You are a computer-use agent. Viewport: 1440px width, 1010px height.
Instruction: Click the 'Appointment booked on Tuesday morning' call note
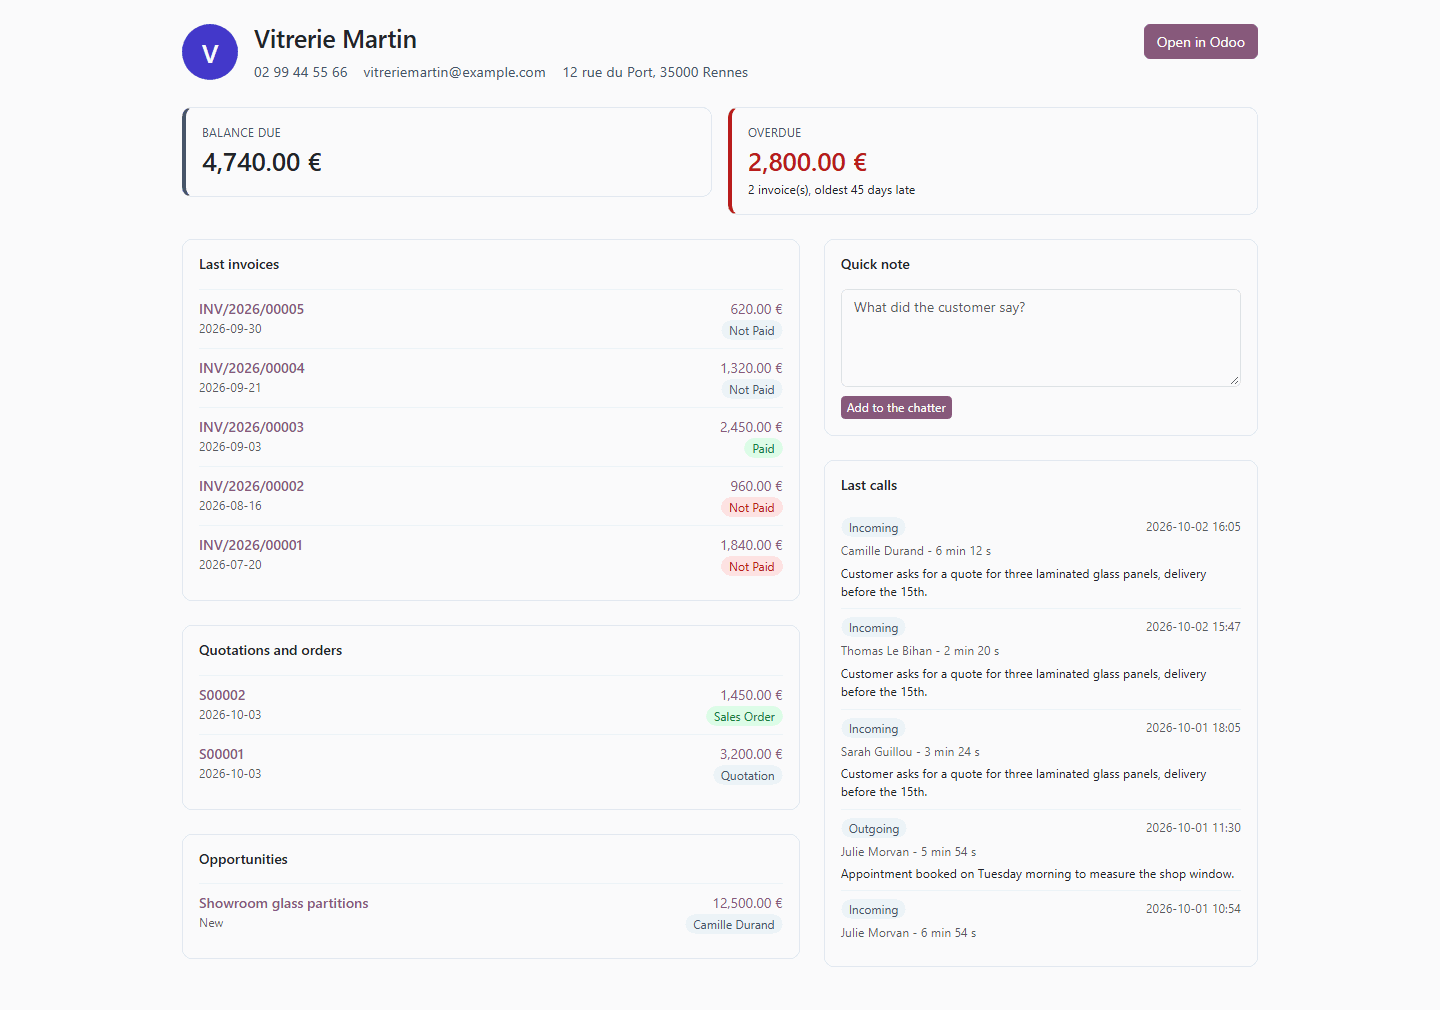point(1037,874)
